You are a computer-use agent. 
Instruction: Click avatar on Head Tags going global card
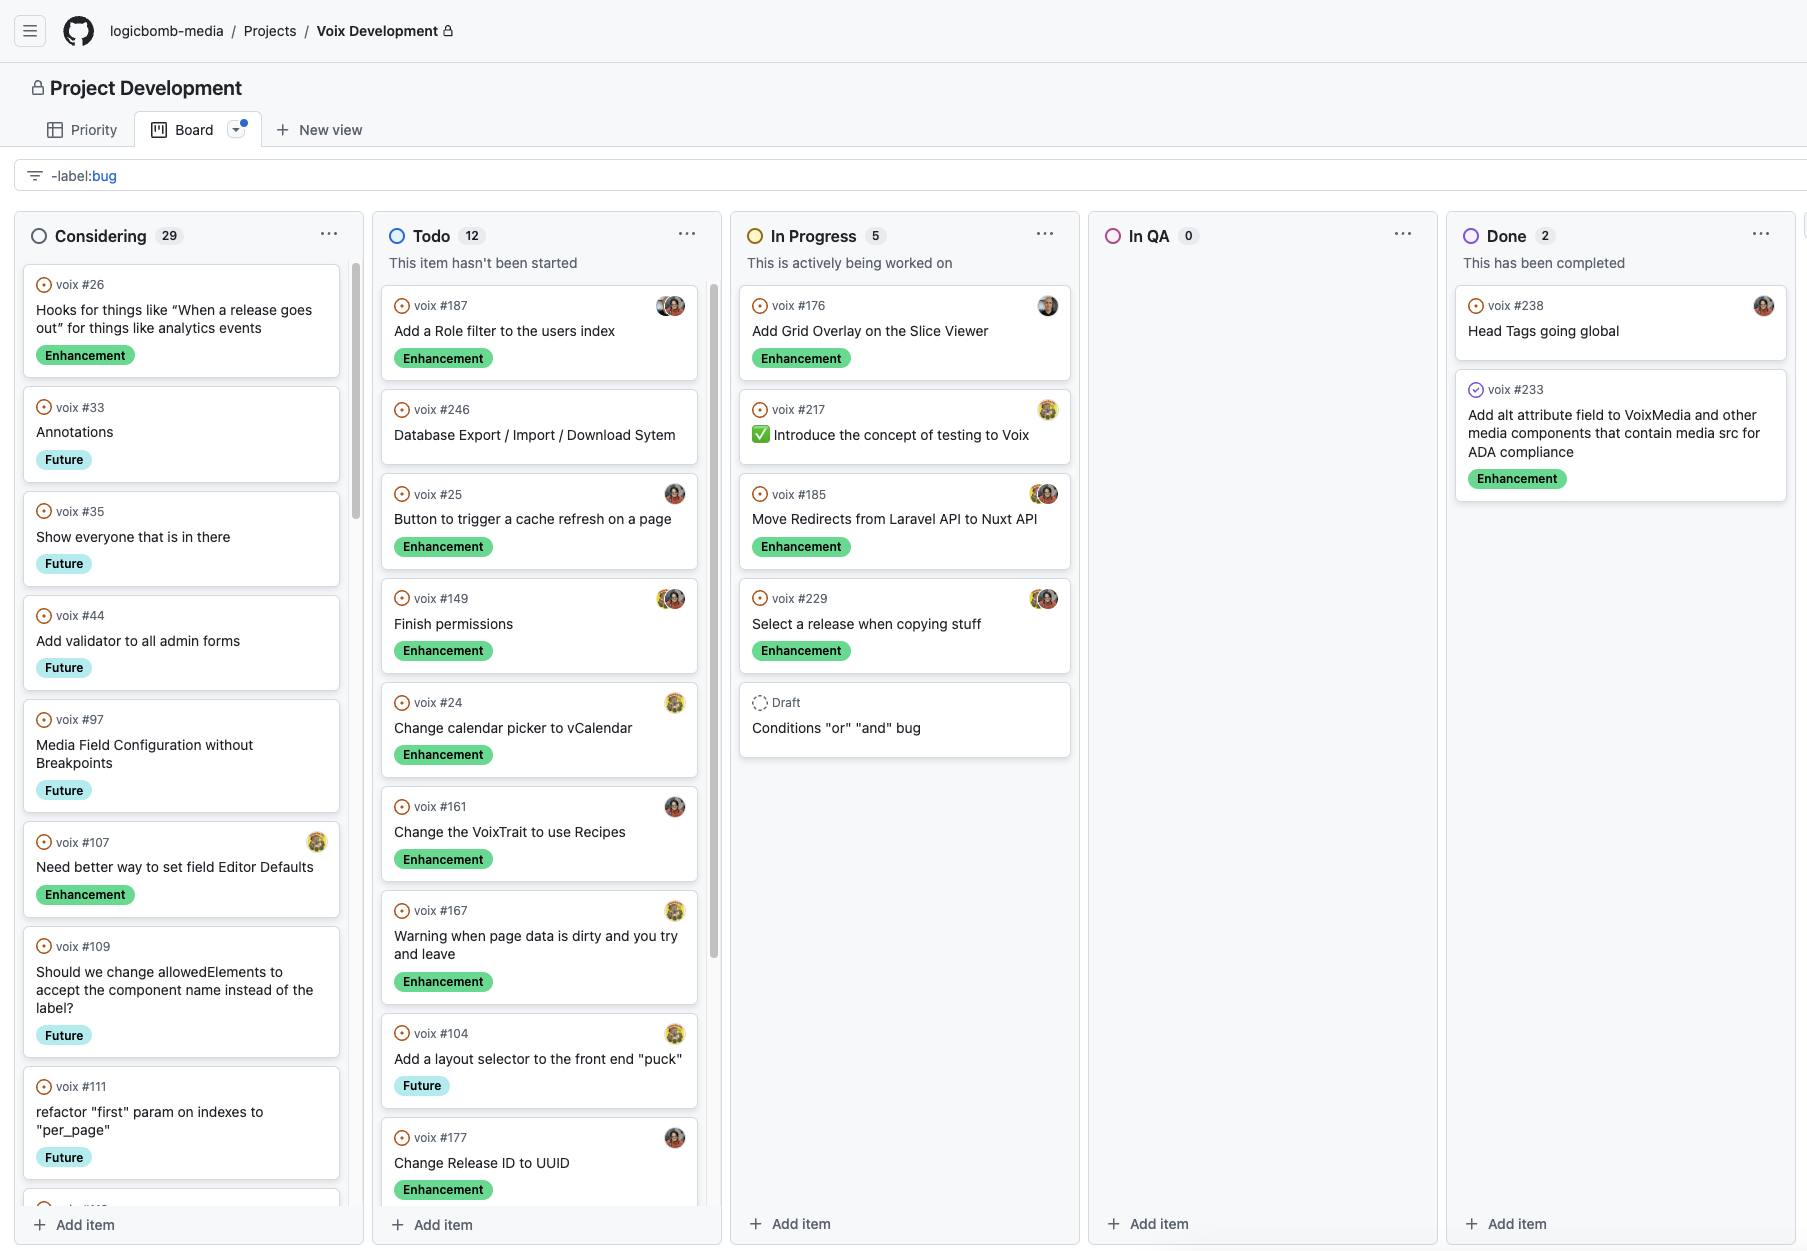click(x=1763, y=306)
